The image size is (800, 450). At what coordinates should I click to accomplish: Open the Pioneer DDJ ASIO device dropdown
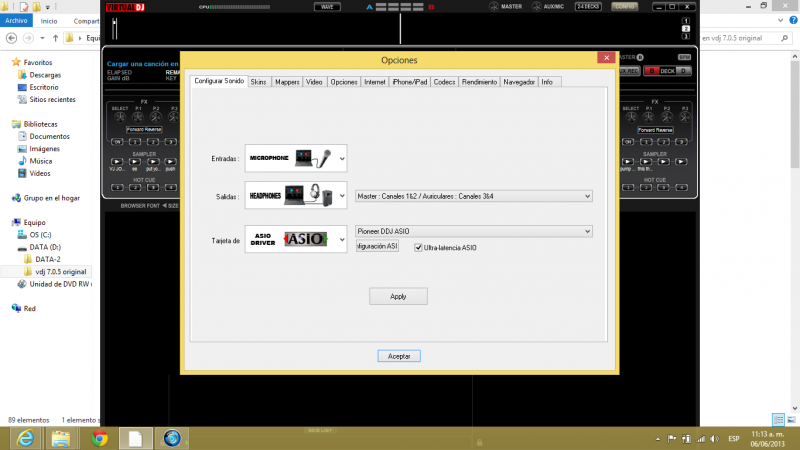473,231
